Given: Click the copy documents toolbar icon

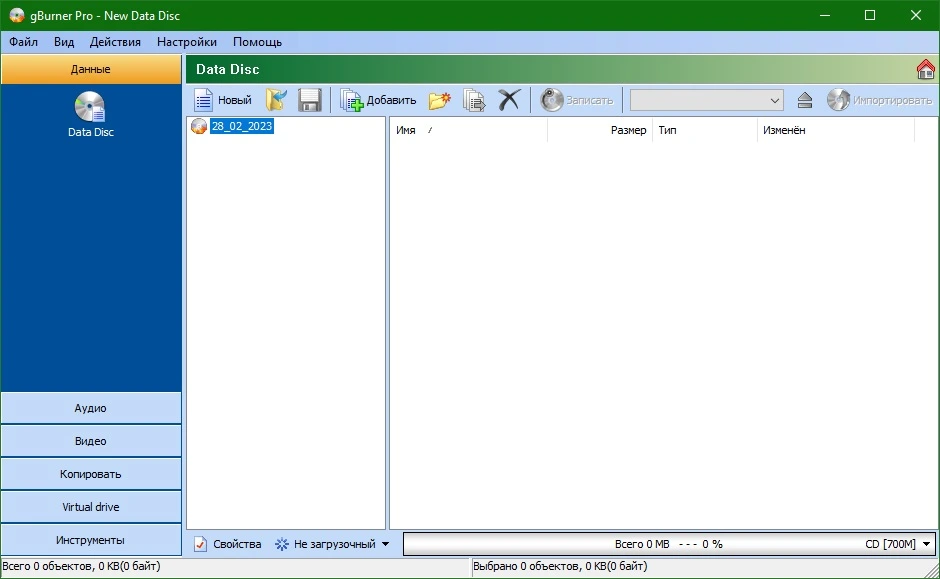Looking at the screenshot, I should tap(474, 100).
